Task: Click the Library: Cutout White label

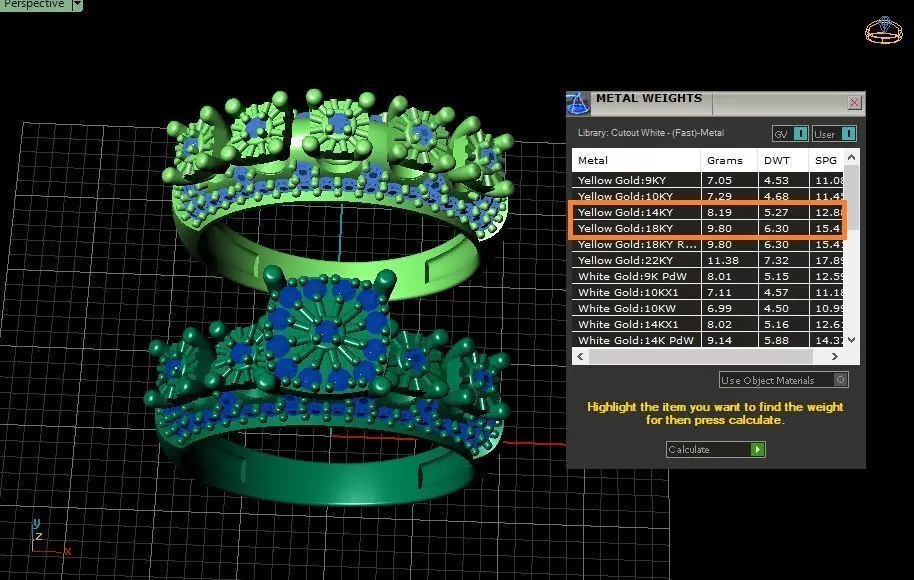Action: pyautogui.click(x=651, y=133)
